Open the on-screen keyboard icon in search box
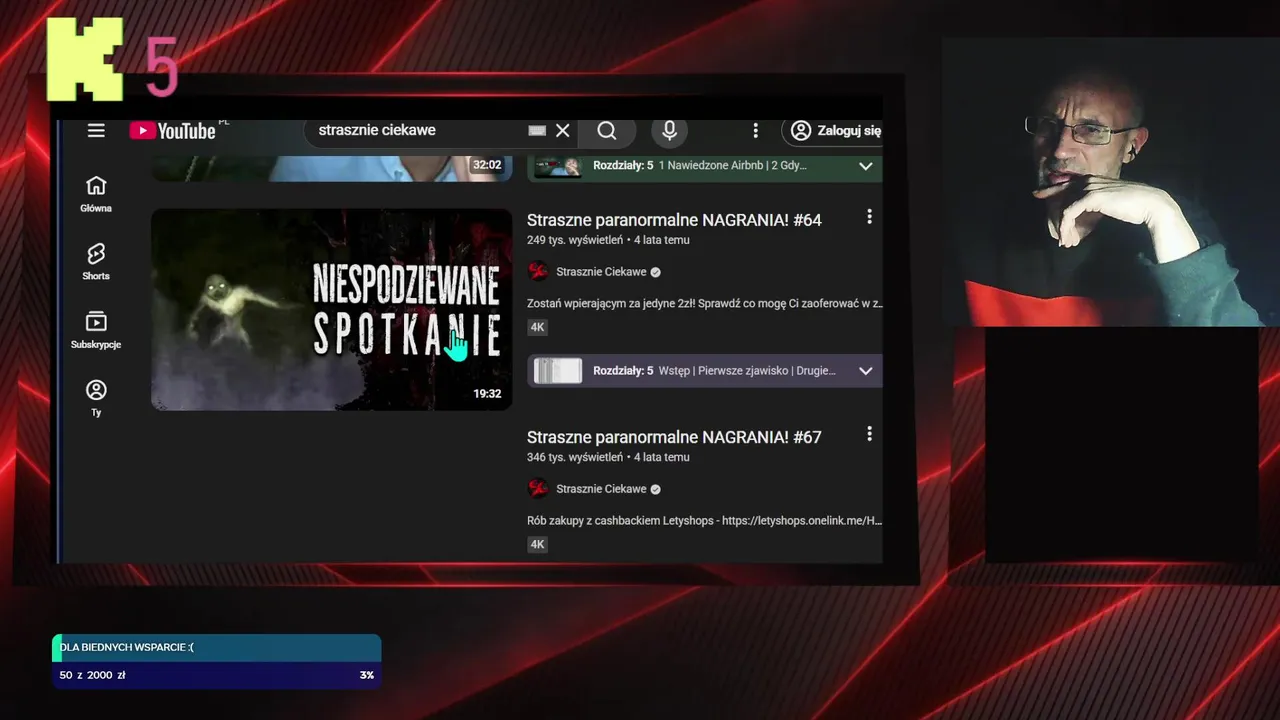The image size is (1280, 720). coord(537,131)
